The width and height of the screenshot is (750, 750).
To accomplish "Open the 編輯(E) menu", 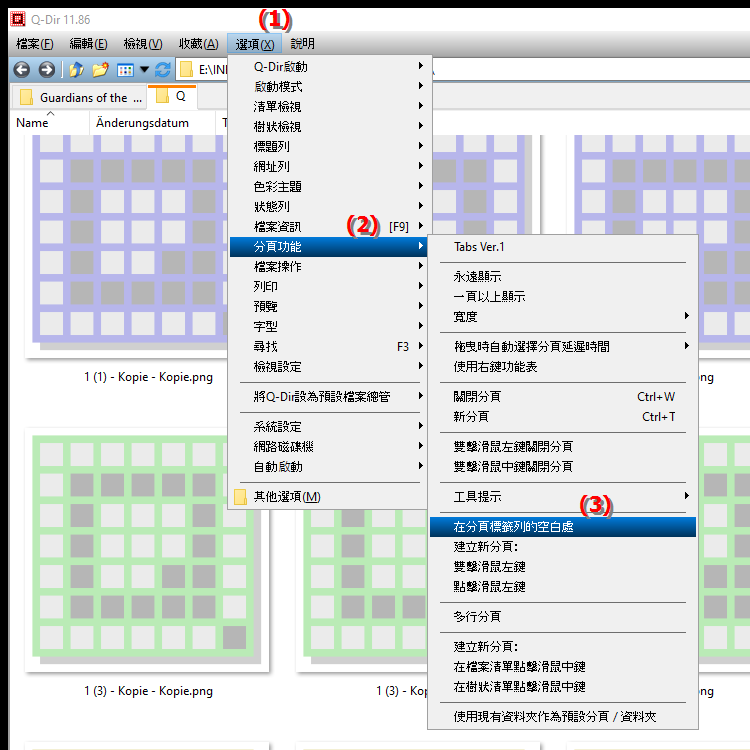I will tap(88, 44).
